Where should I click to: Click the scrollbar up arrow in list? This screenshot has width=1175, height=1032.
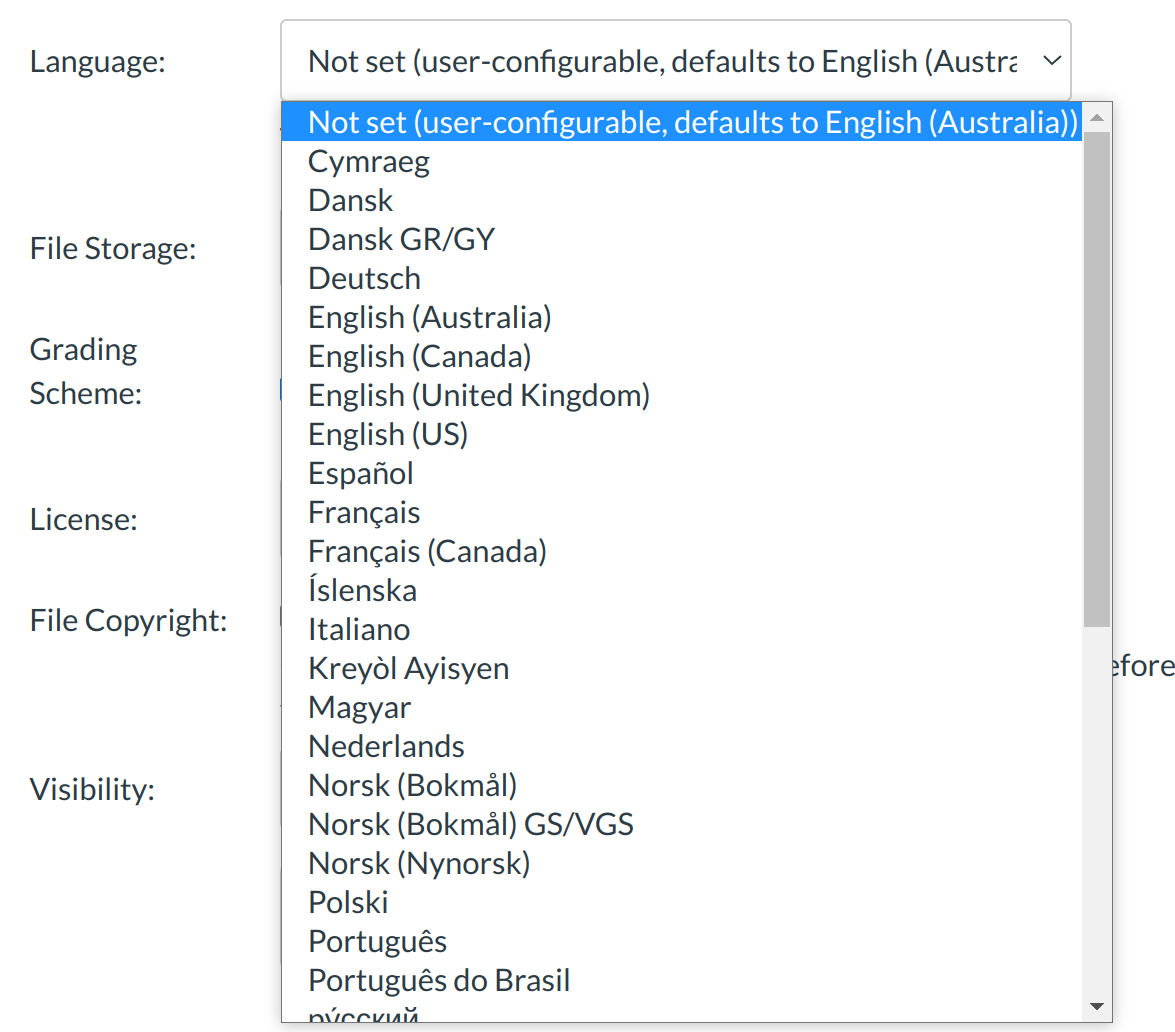click(1097, 117)
